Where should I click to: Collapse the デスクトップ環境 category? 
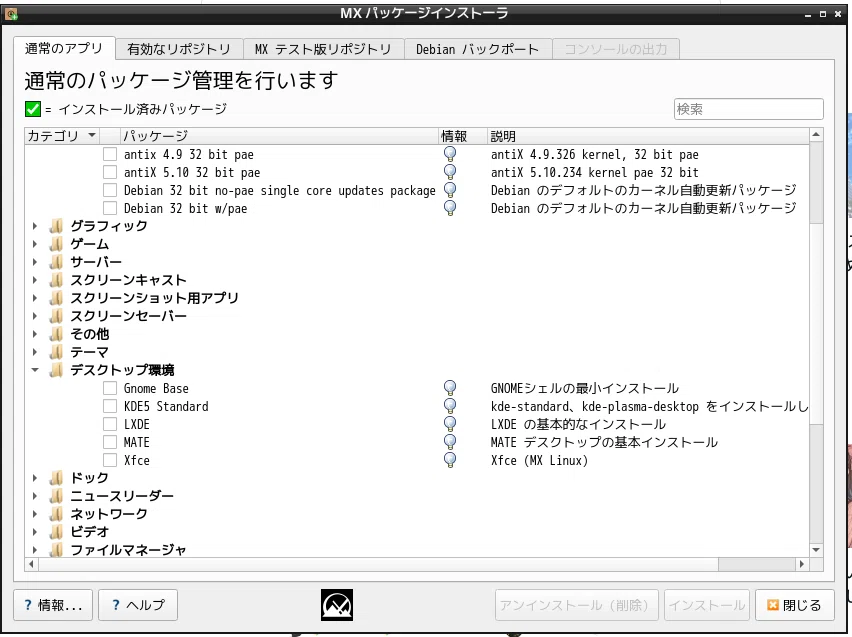(x=35, y=370)
